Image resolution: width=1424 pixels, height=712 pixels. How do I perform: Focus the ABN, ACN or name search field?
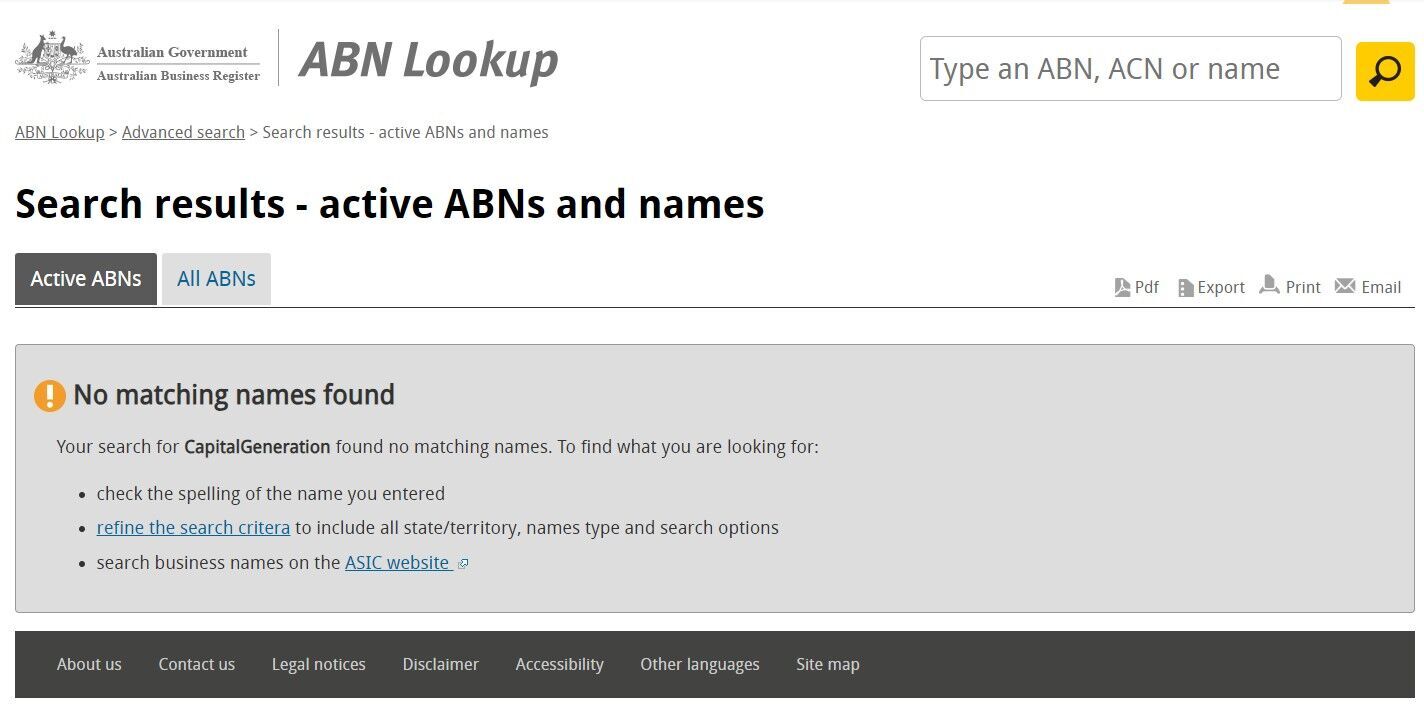pyautogui.click(x=1130, y=69)
